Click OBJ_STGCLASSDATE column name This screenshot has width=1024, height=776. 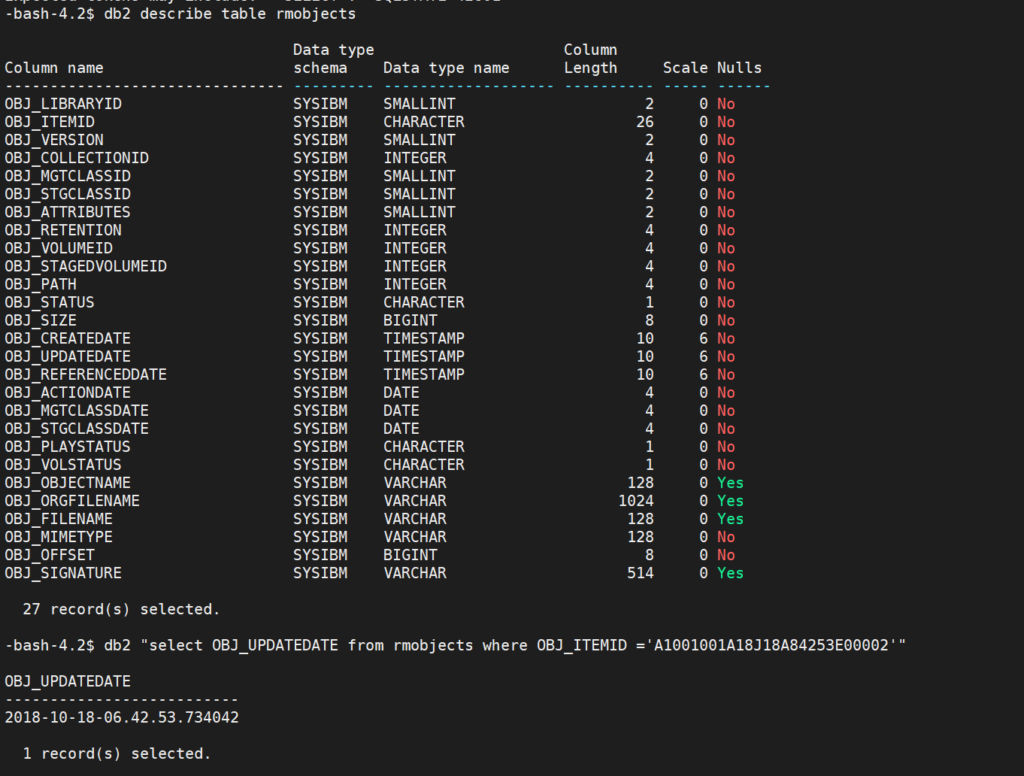pos(76,429)
